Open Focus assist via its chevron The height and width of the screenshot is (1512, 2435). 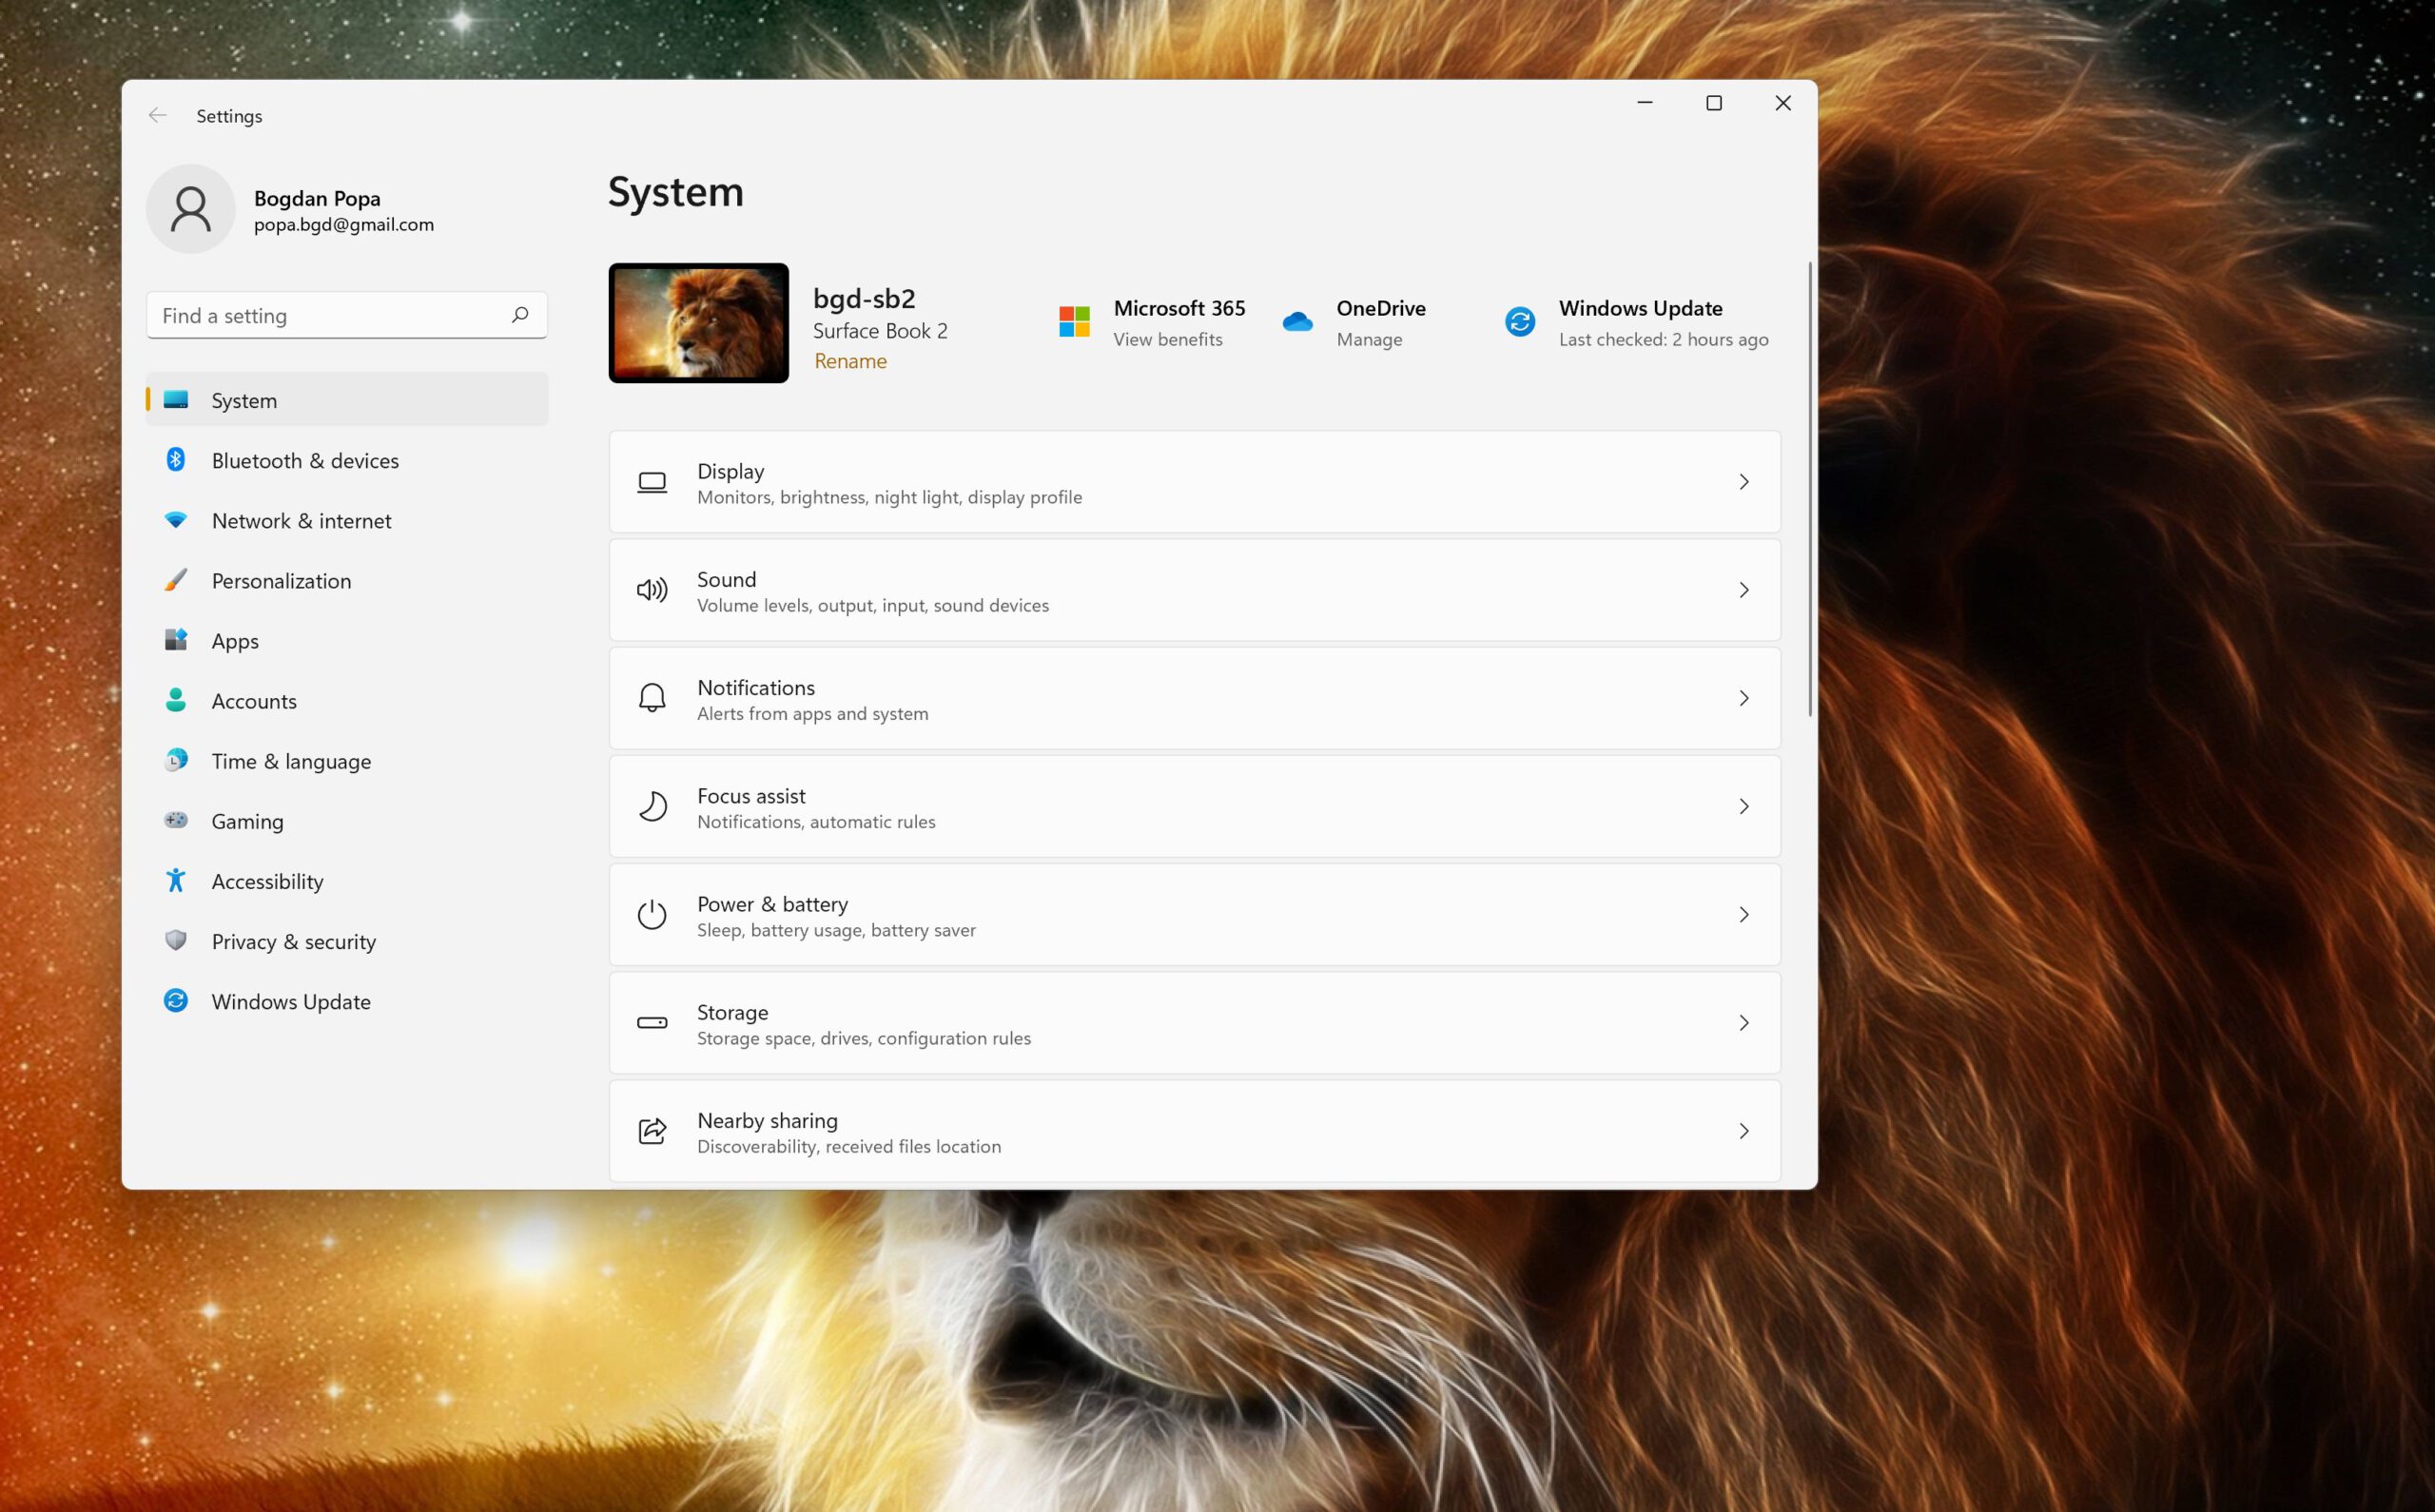(1744, 806)
